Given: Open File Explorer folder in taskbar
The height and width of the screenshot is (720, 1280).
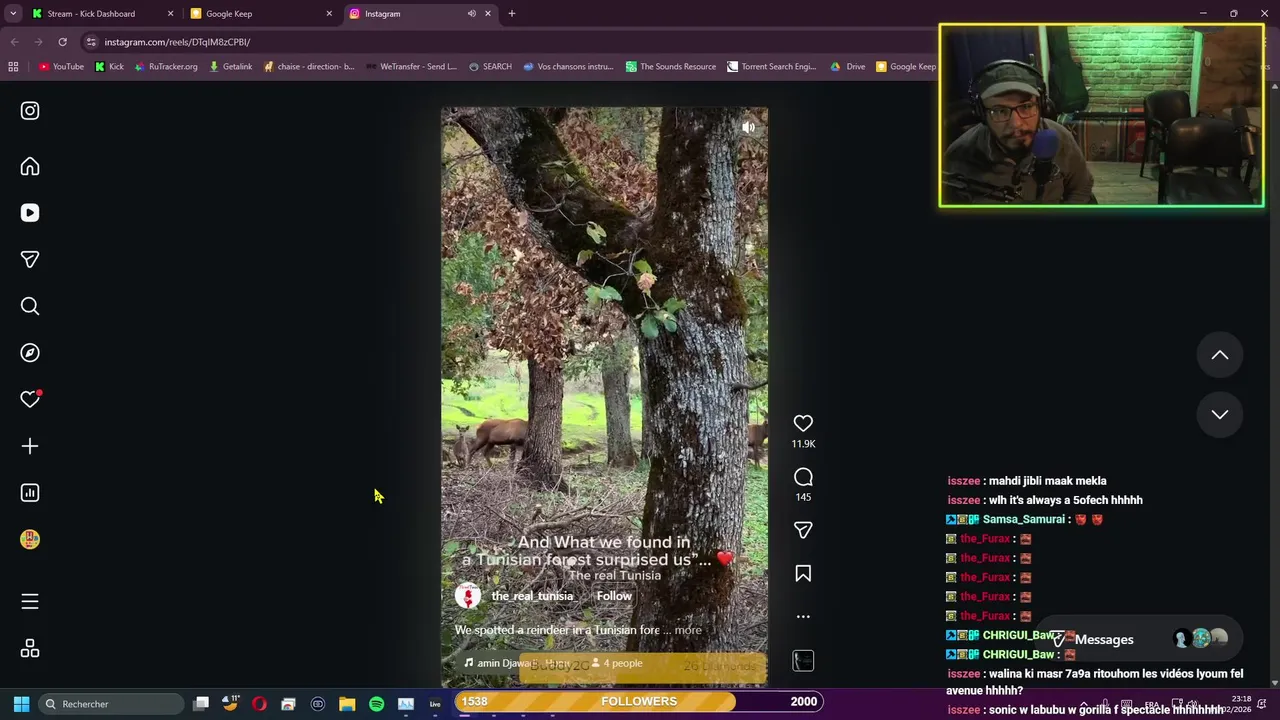Looking at the screenshot, I should tap(347, 704).
